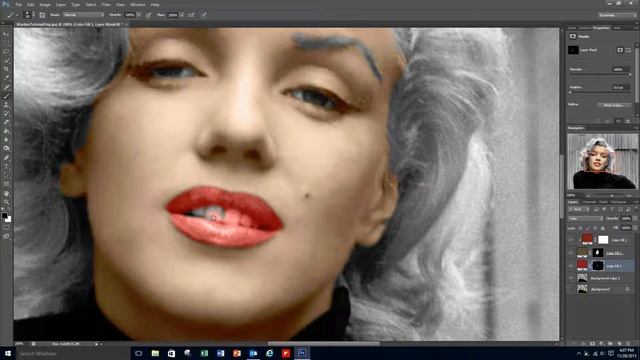
Task: Move the Navigator zoom slider
Action: [611, 196]
